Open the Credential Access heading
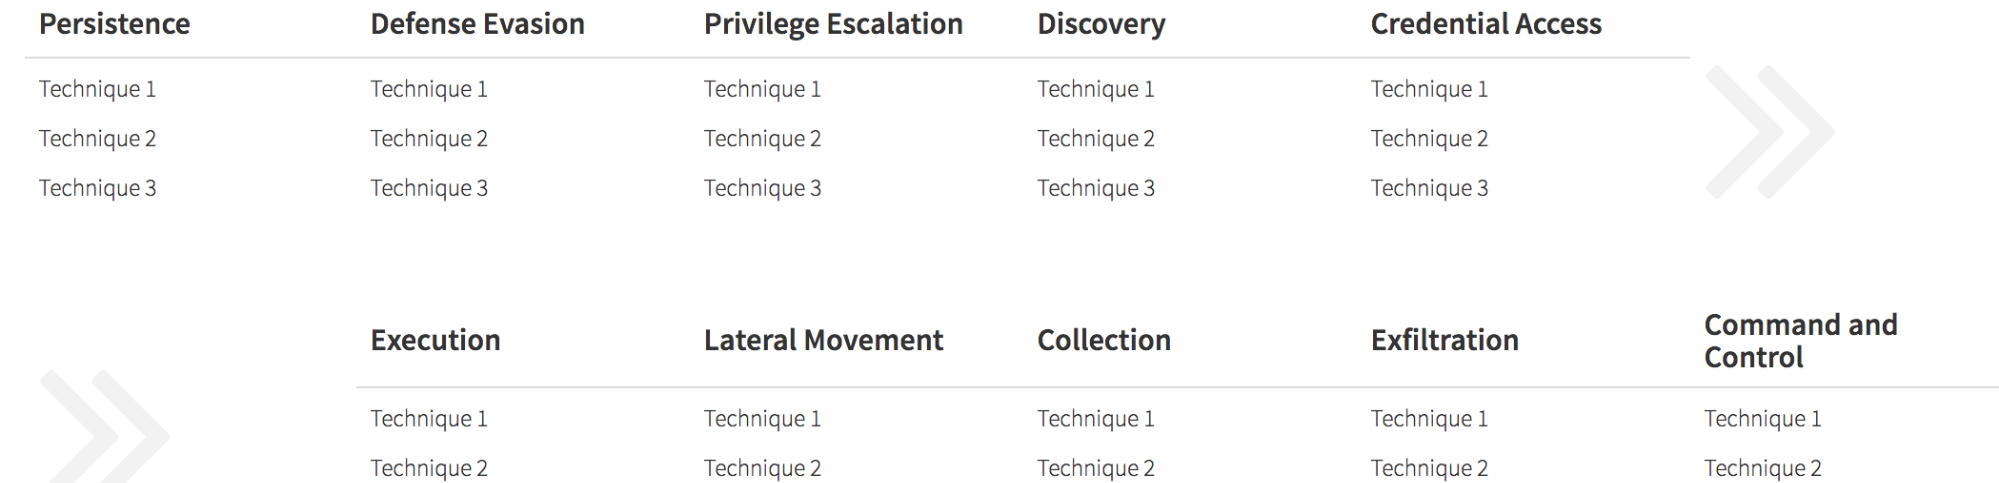The image size is (1999, 483). tap(1485, 24)
